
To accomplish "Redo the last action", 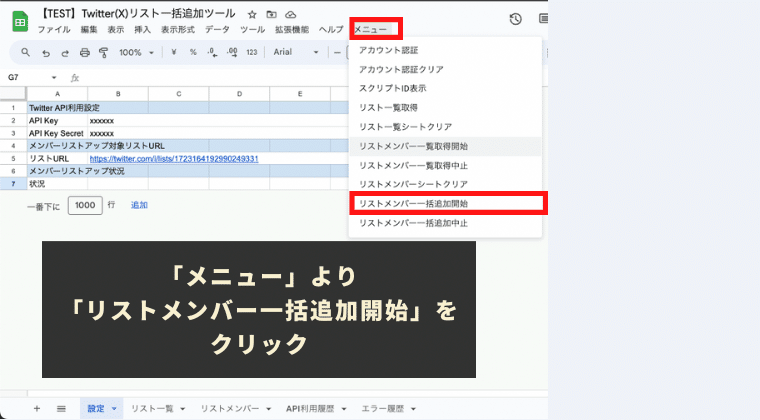I will coord(65,52).
